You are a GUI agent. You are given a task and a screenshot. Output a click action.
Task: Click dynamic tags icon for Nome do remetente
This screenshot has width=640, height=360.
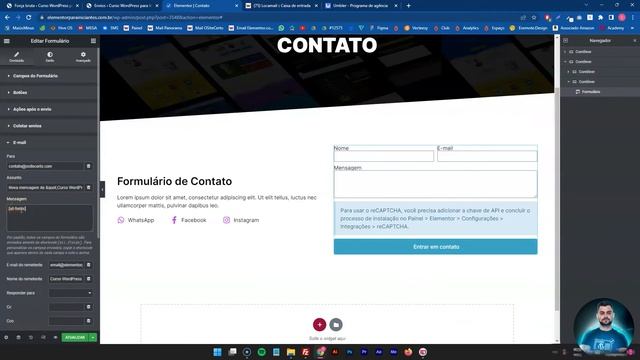click(89, 279)
